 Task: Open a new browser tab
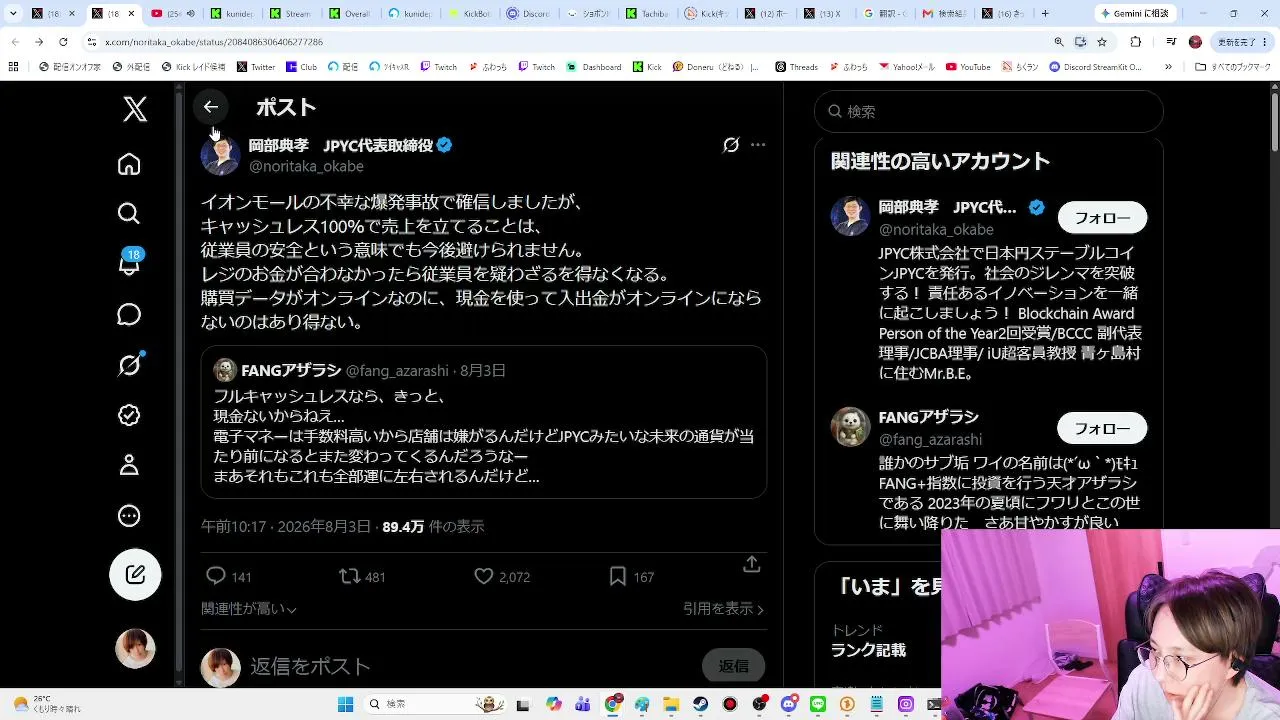[x=1045, y=13]
